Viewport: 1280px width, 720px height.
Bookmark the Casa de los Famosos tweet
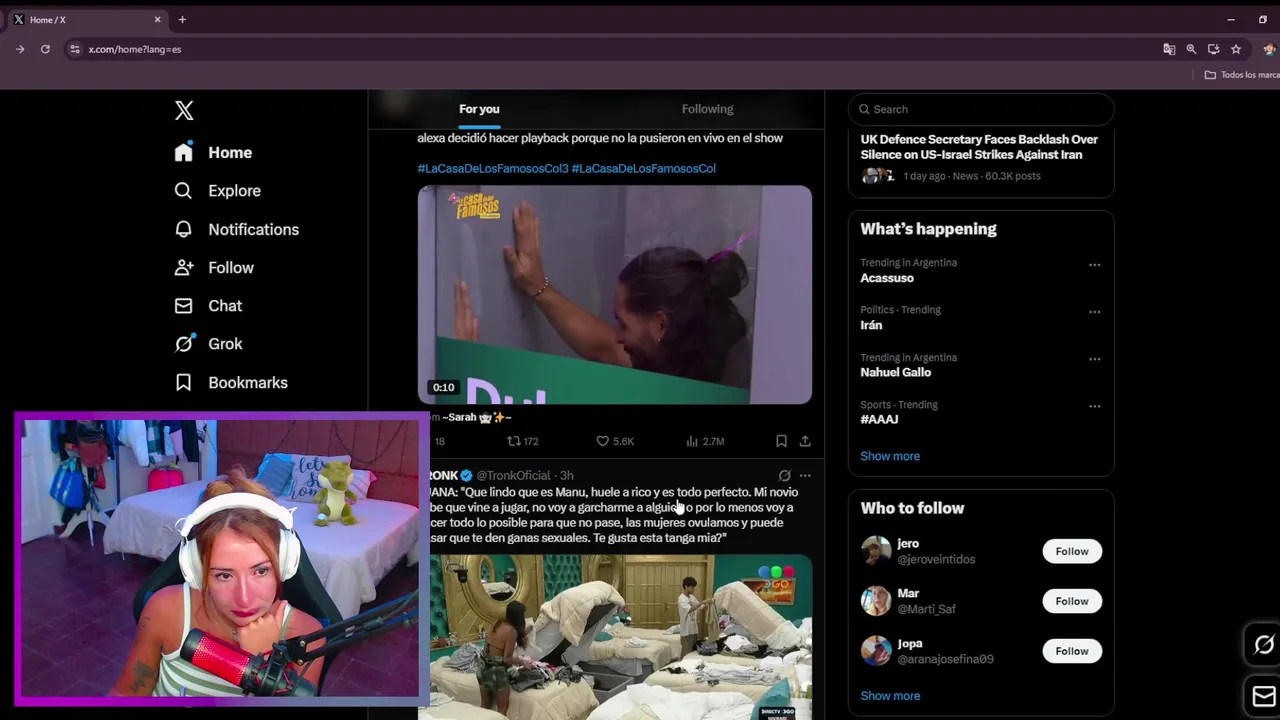click(781, 441)
